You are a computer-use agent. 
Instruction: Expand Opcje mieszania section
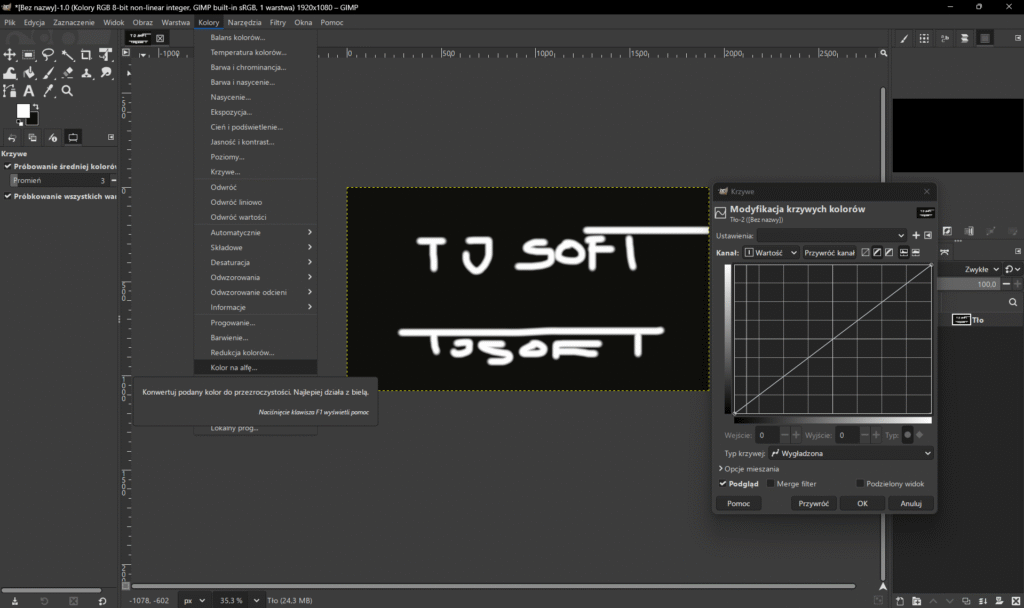coord(749,469)
